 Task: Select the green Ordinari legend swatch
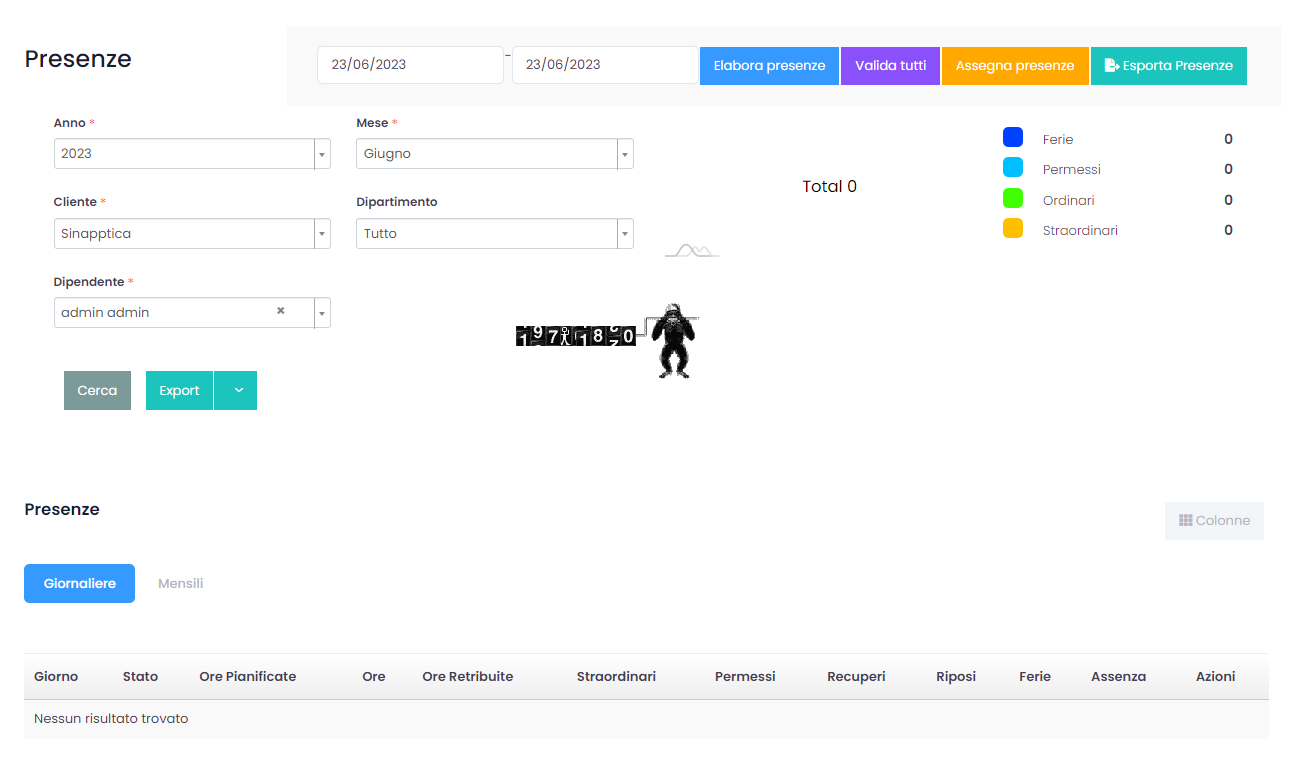(x=1012, y=199)
